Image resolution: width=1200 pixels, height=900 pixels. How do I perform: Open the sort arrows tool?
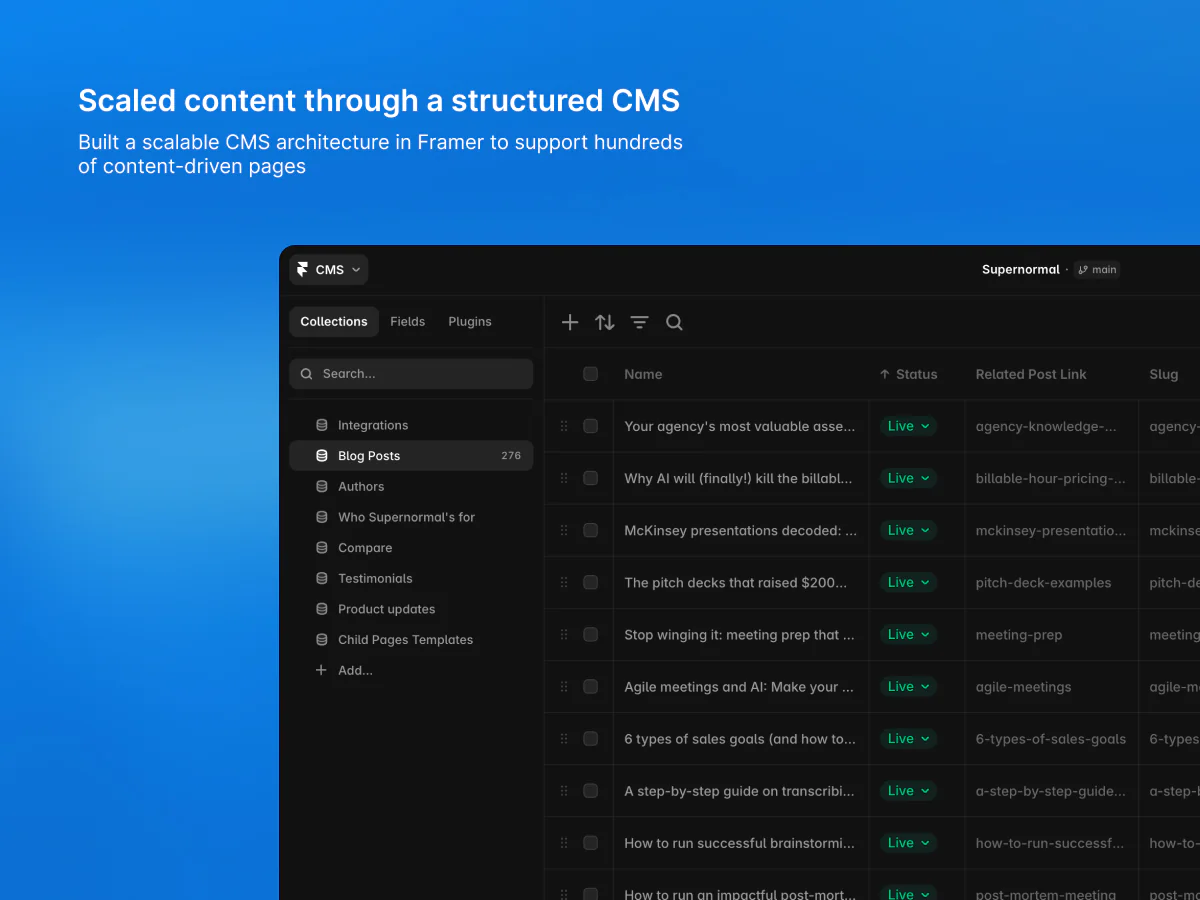pos(605,322)
